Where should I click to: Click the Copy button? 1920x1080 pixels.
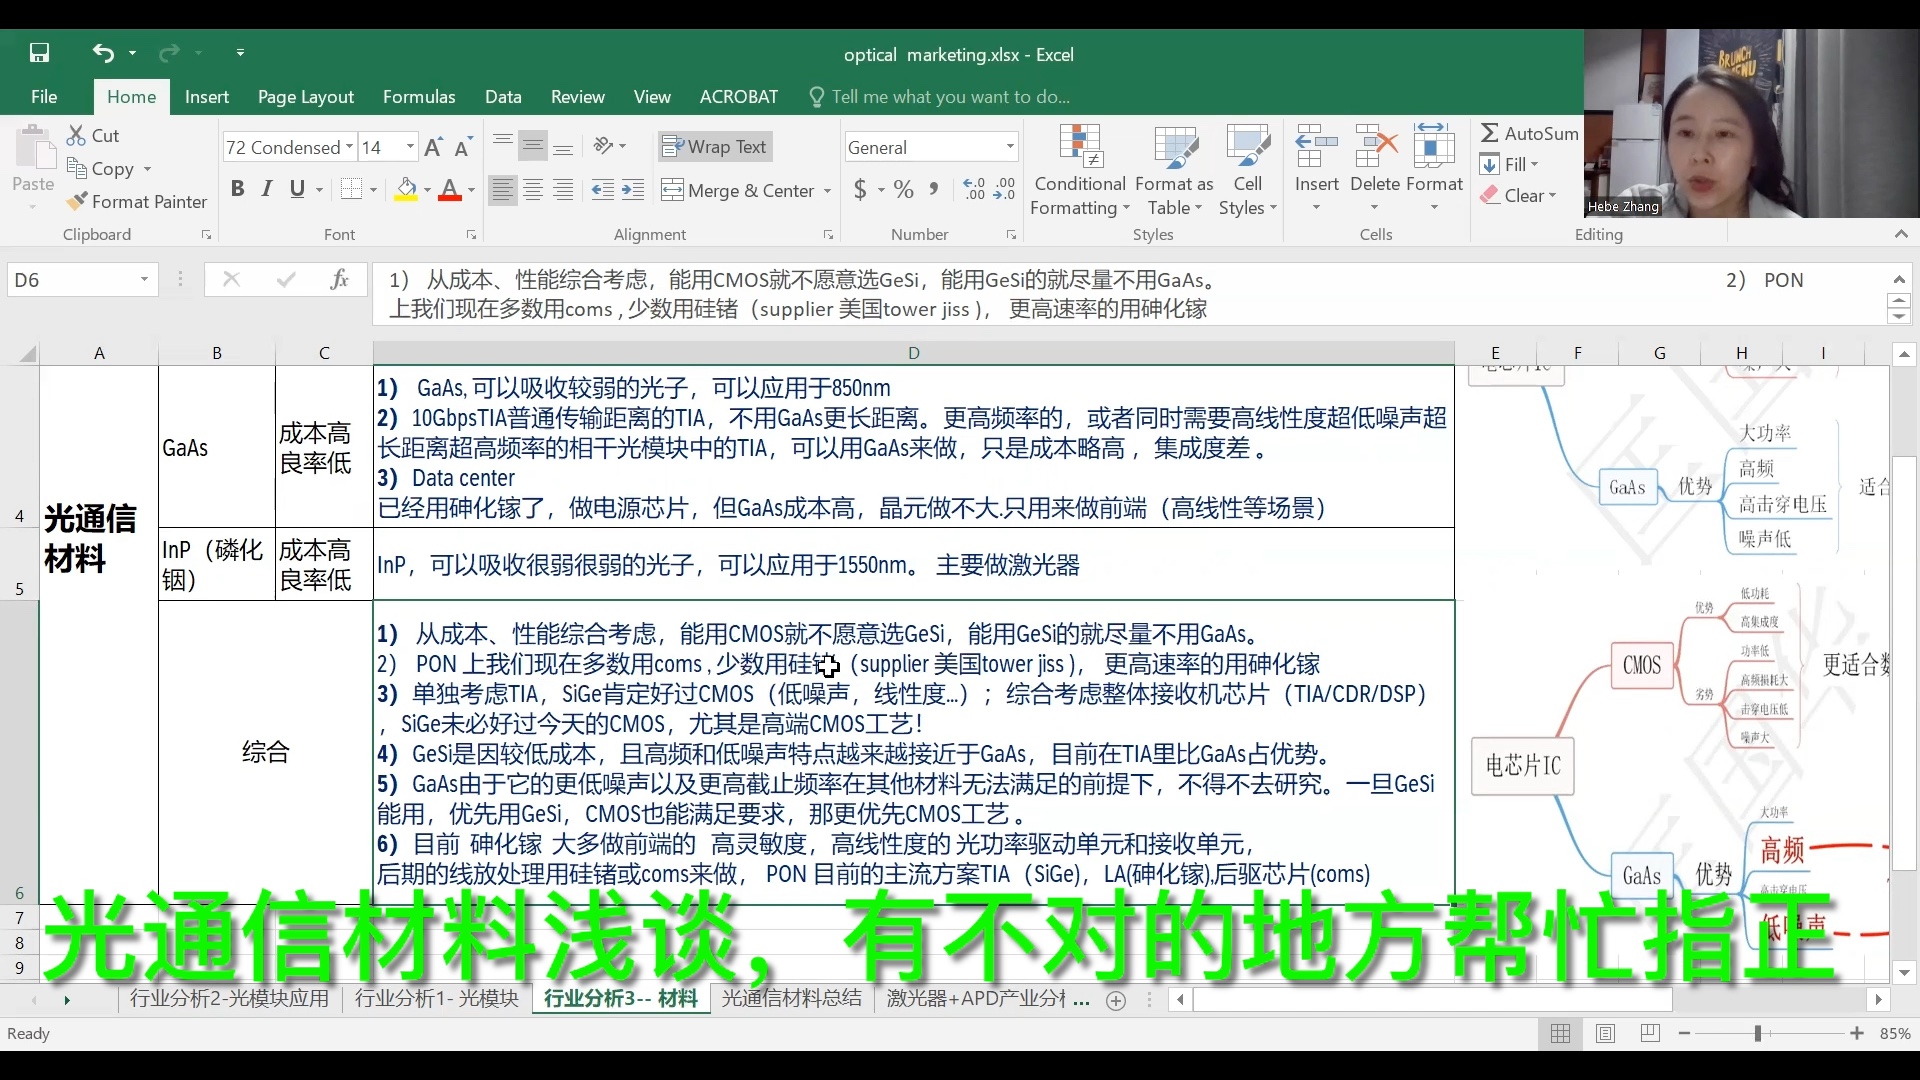tap(100, 168)
